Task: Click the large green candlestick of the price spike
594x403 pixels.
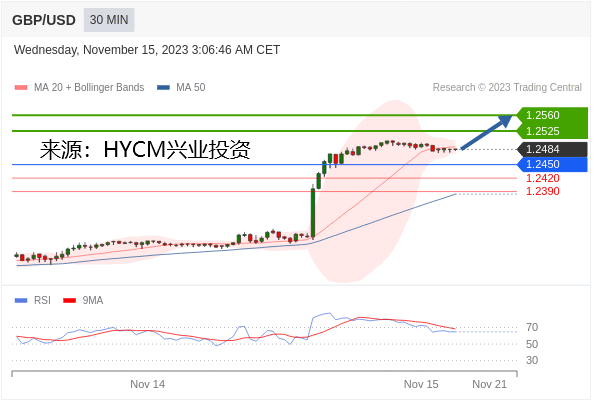Action: click(x=313, y=212)
